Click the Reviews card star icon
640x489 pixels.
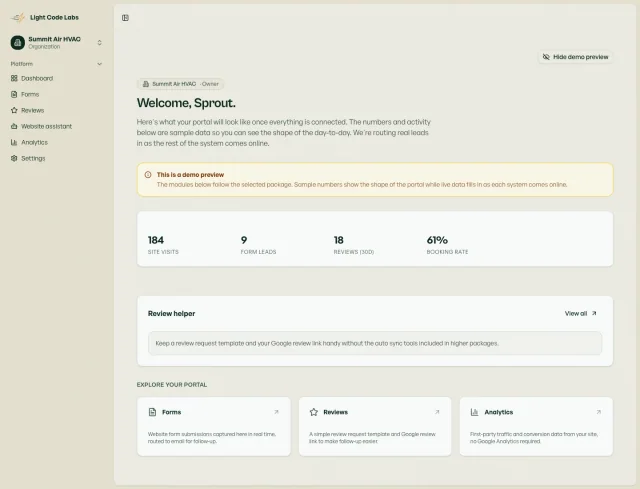click(313, 412)
